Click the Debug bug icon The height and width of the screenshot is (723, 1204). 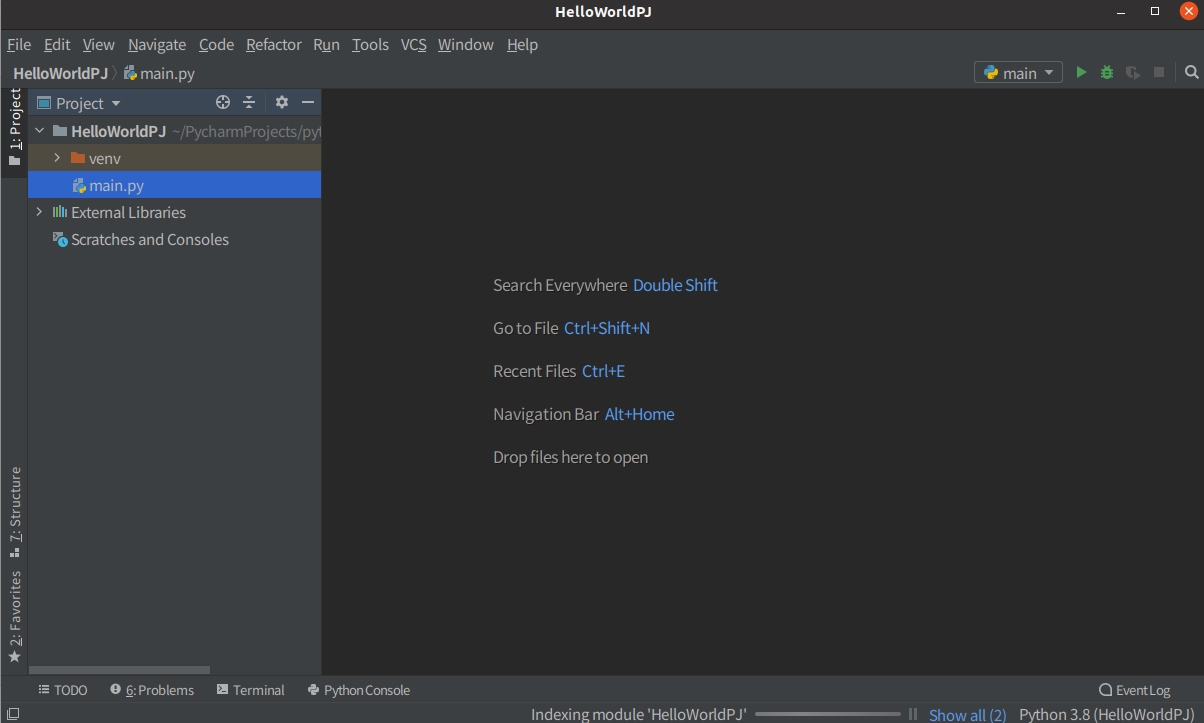(1107, 73)
